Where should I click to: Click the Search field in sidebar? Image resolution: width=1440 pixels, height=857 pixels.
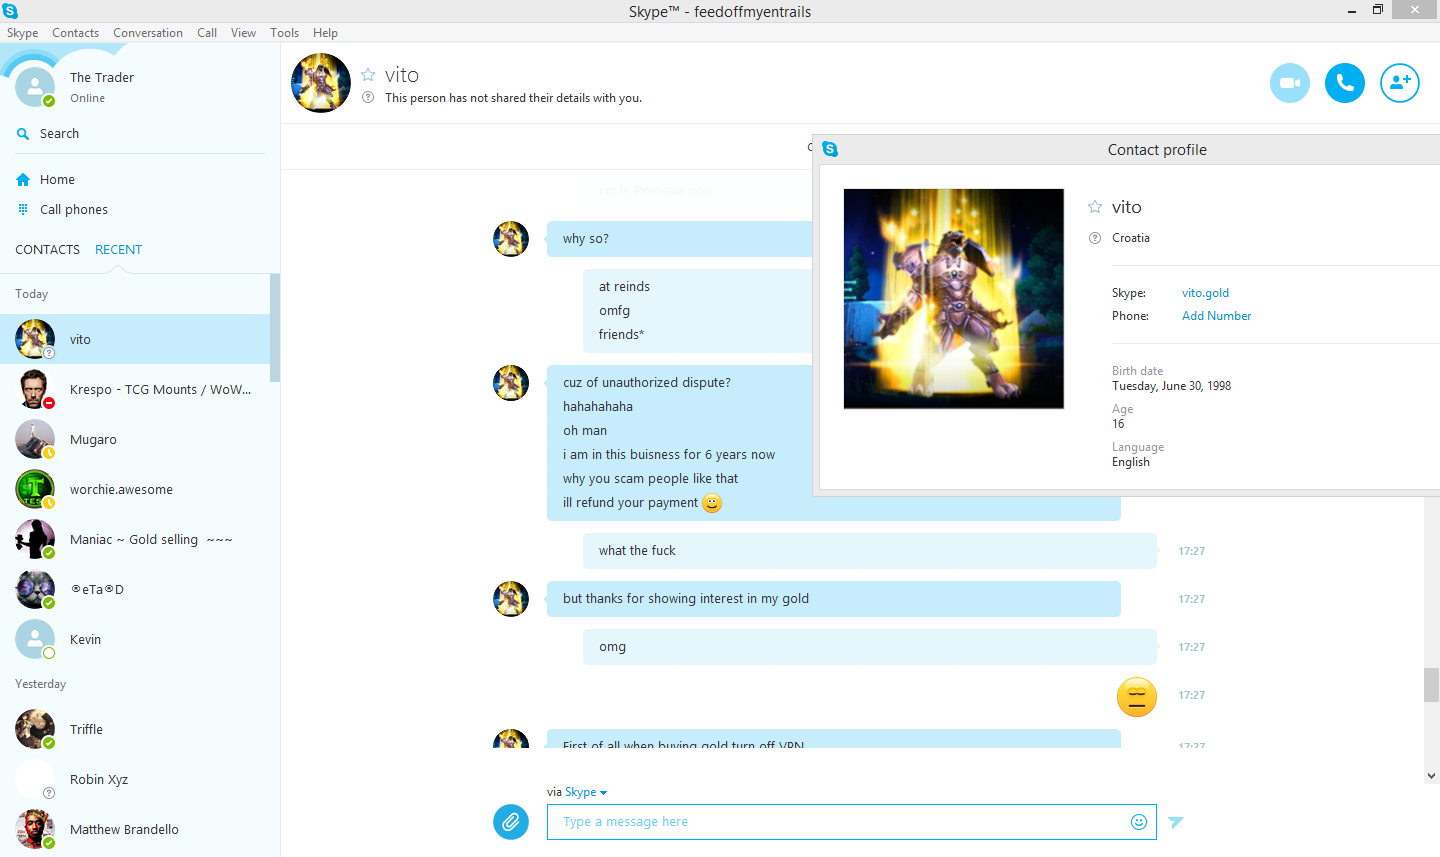coord(140,134)
